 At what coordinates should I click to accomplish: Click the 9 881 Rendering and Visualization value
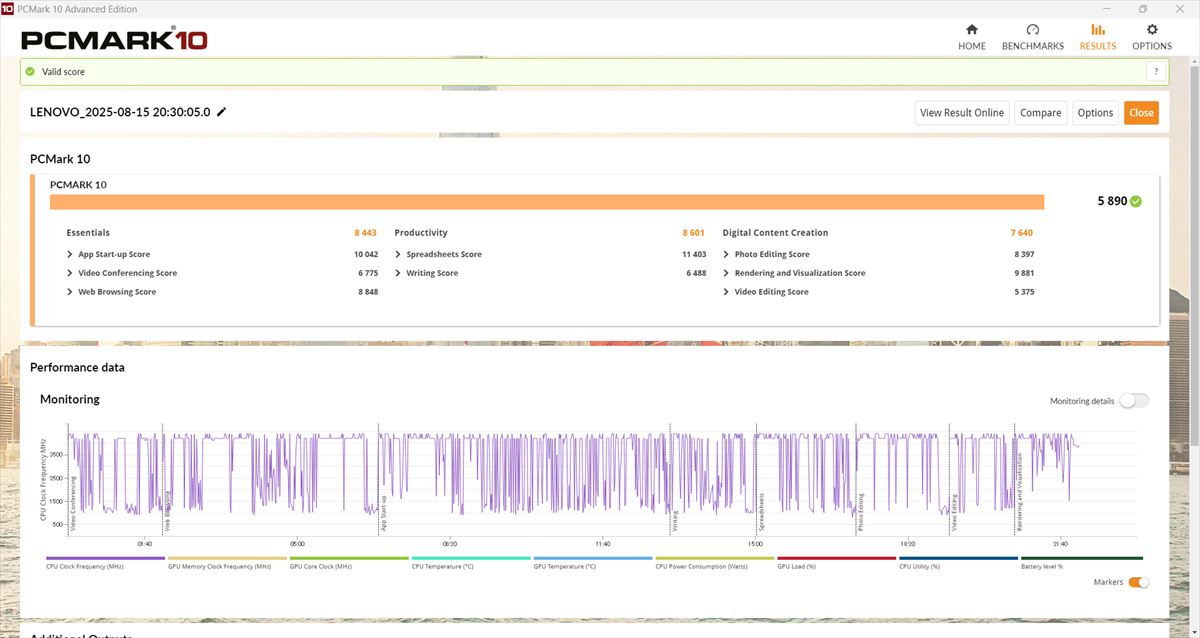tap(1024, 273)
